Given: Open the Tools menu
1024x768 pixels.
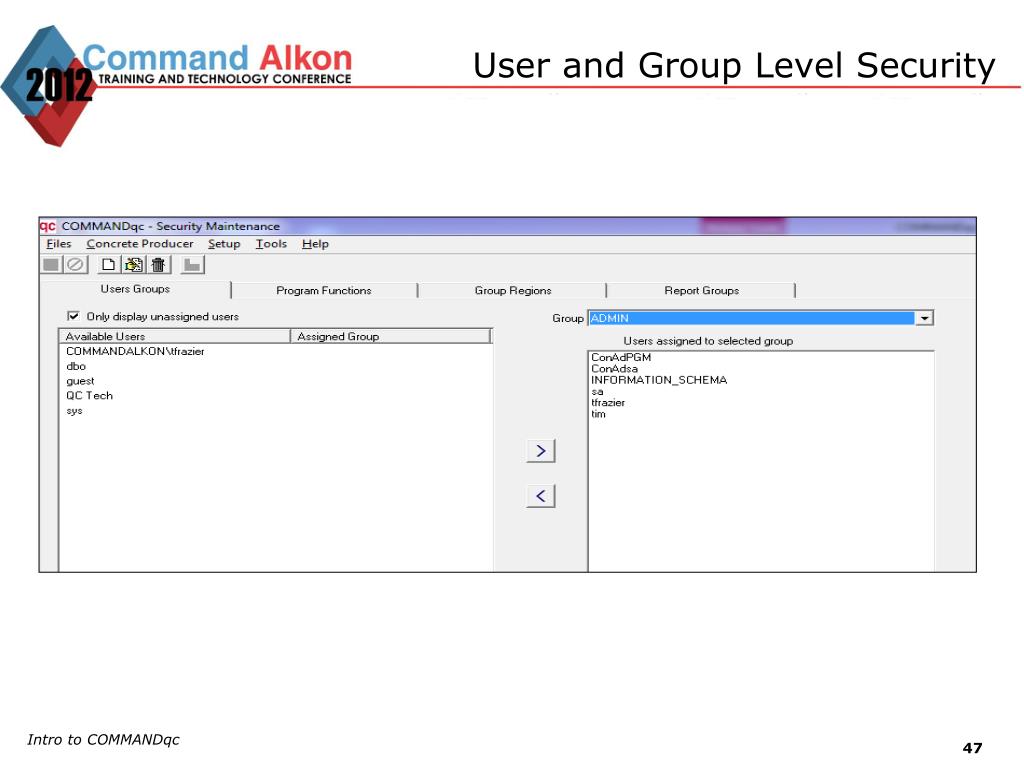Looking at the screenshot, I should (x=271, y=244).
